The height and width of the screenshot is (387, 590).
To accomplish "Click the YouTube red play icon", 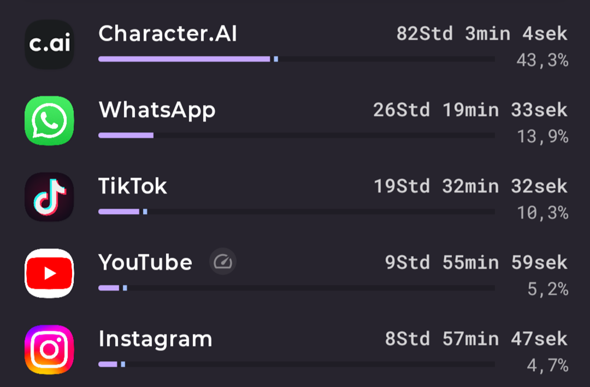I will 49,273.
